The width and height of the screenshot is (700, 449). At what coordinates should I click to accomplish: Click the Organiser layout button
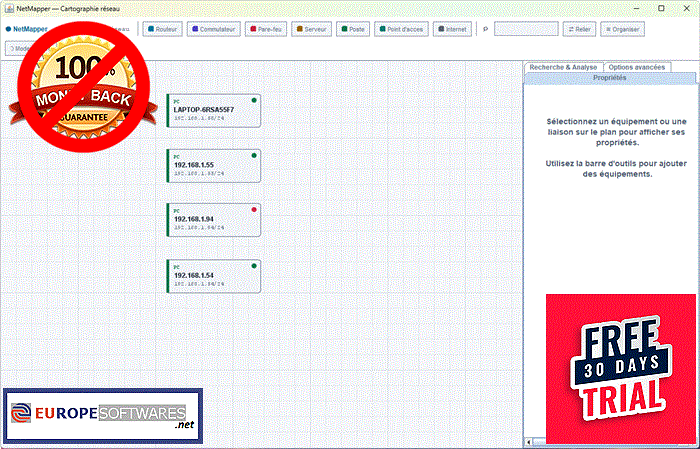pyautogui.click(x=622, y=29)
